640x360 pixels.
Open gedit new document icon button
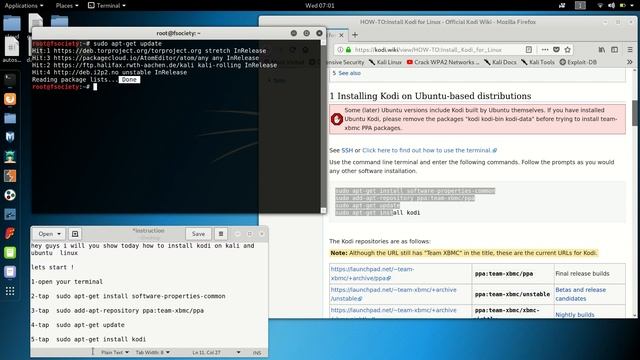(x=75, y=234)
